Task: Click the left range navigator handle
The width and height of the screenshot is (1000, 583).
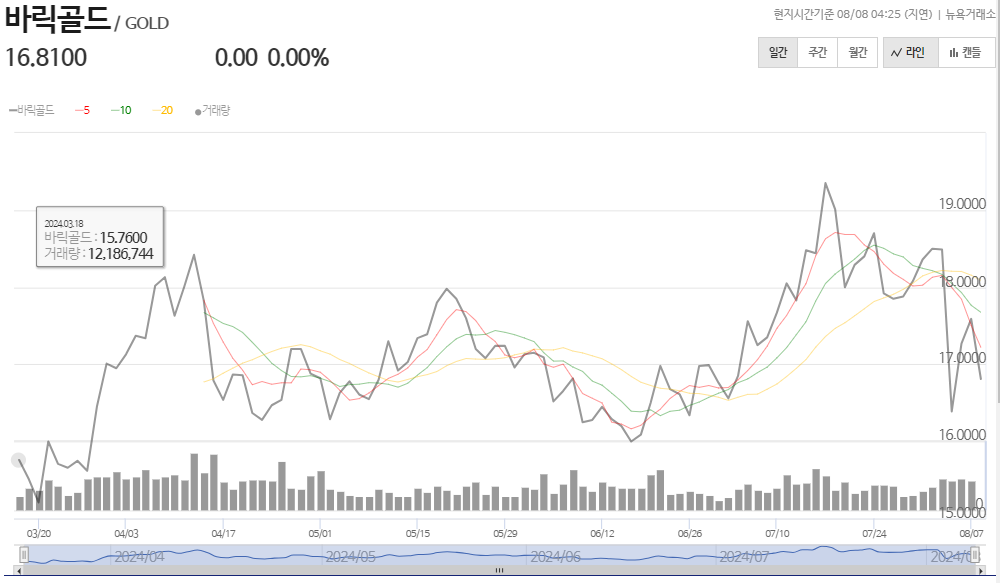Action: tap(24, 554)
